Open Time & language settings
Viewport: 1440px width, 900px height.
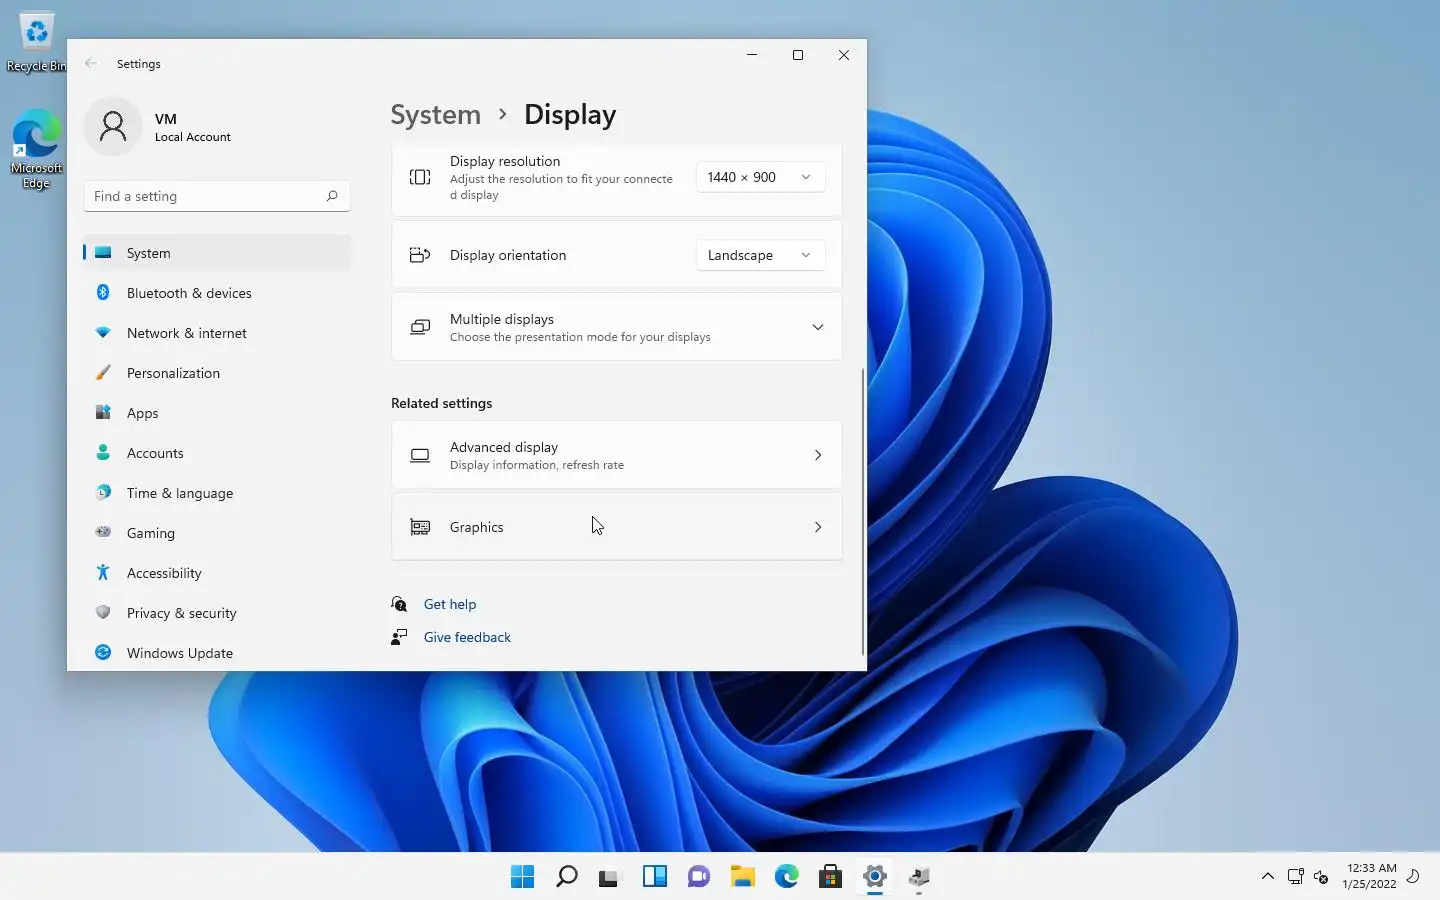tap(217, 493)
